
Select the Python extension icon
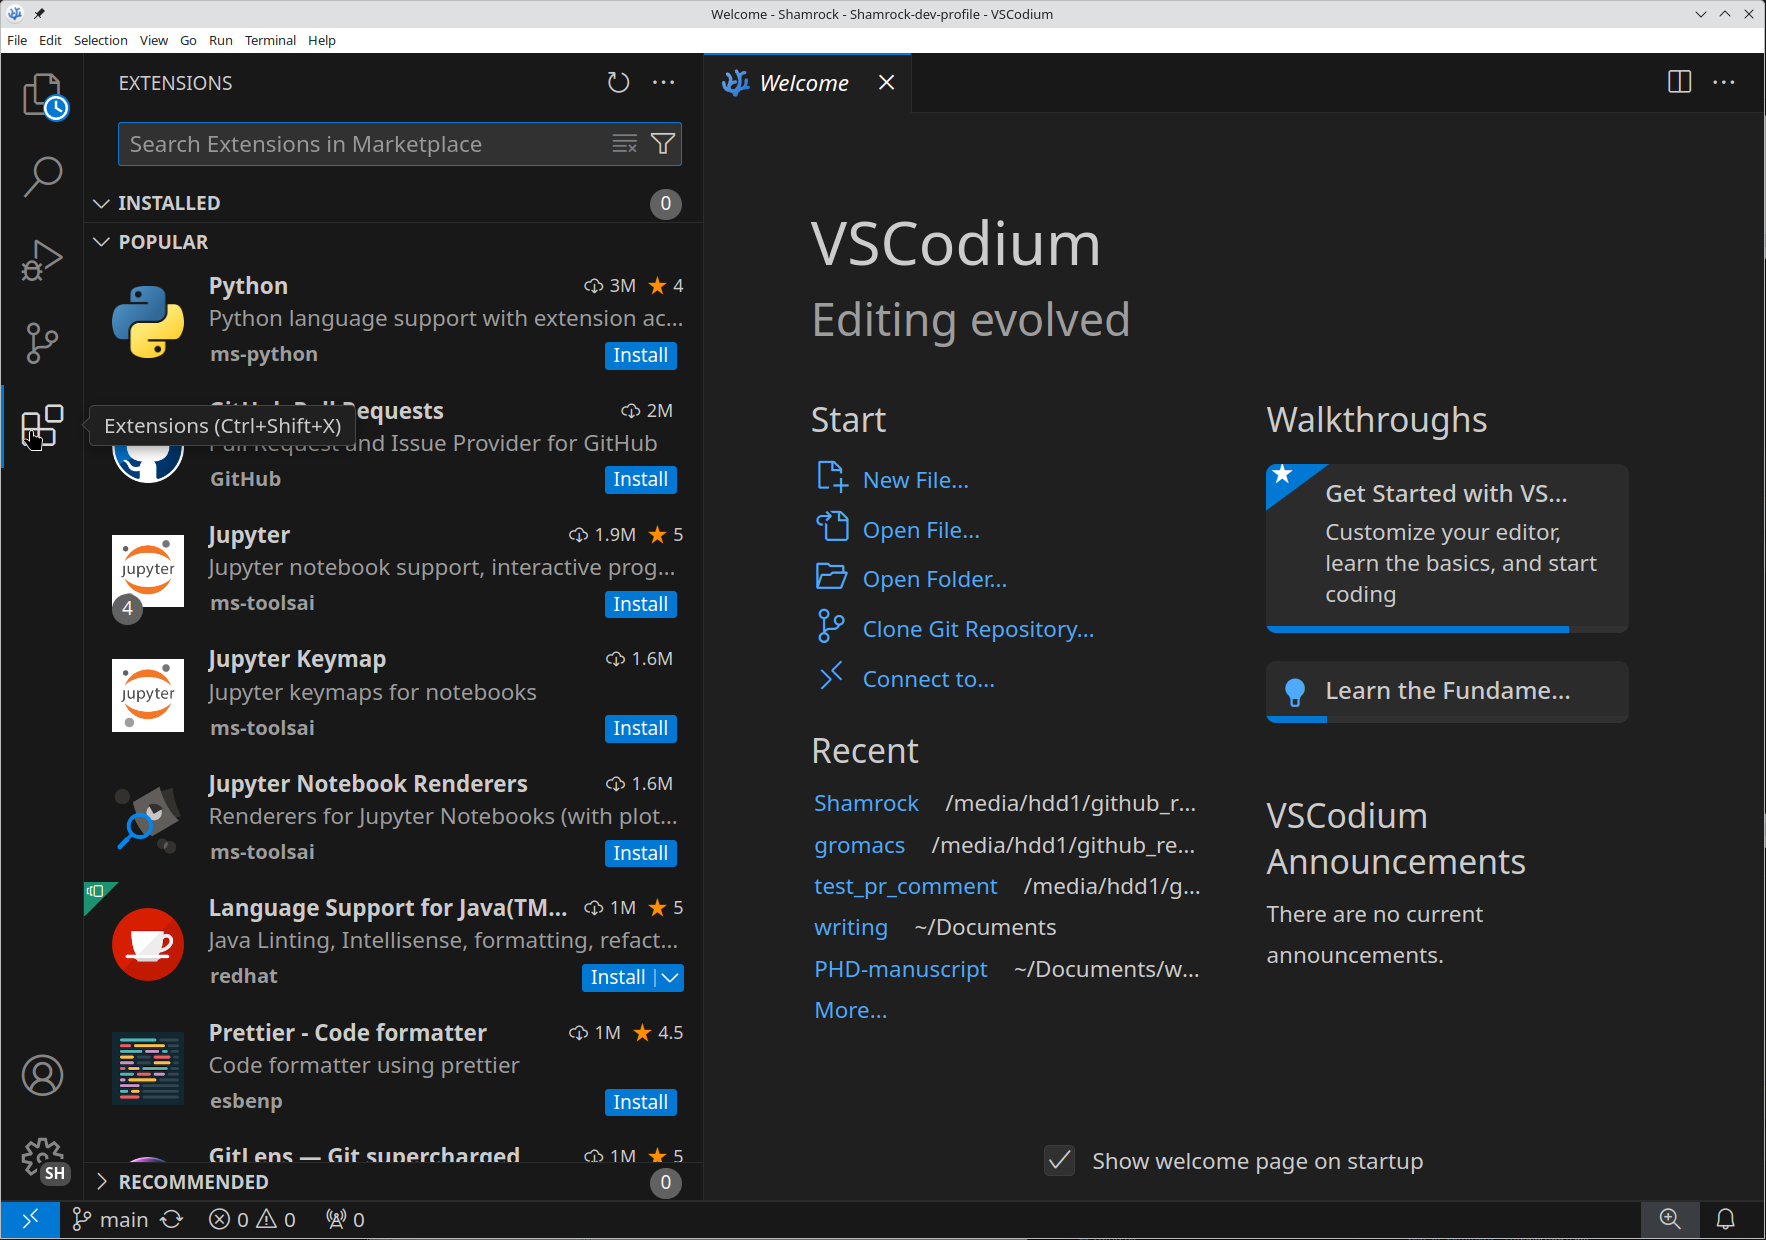tap(148, 321)
